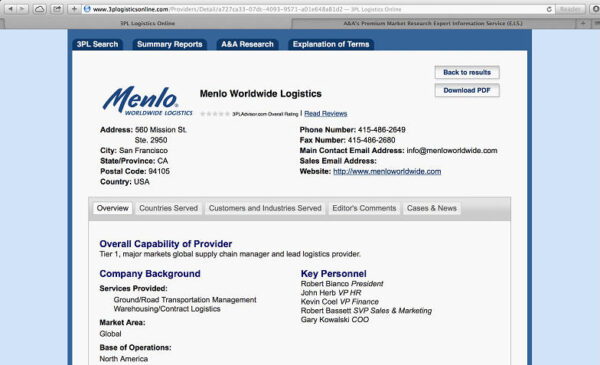The height and width of the screenshot is (365, 600).
Task: Show Customers and Industries Served tab
Action: coord(265,208)
